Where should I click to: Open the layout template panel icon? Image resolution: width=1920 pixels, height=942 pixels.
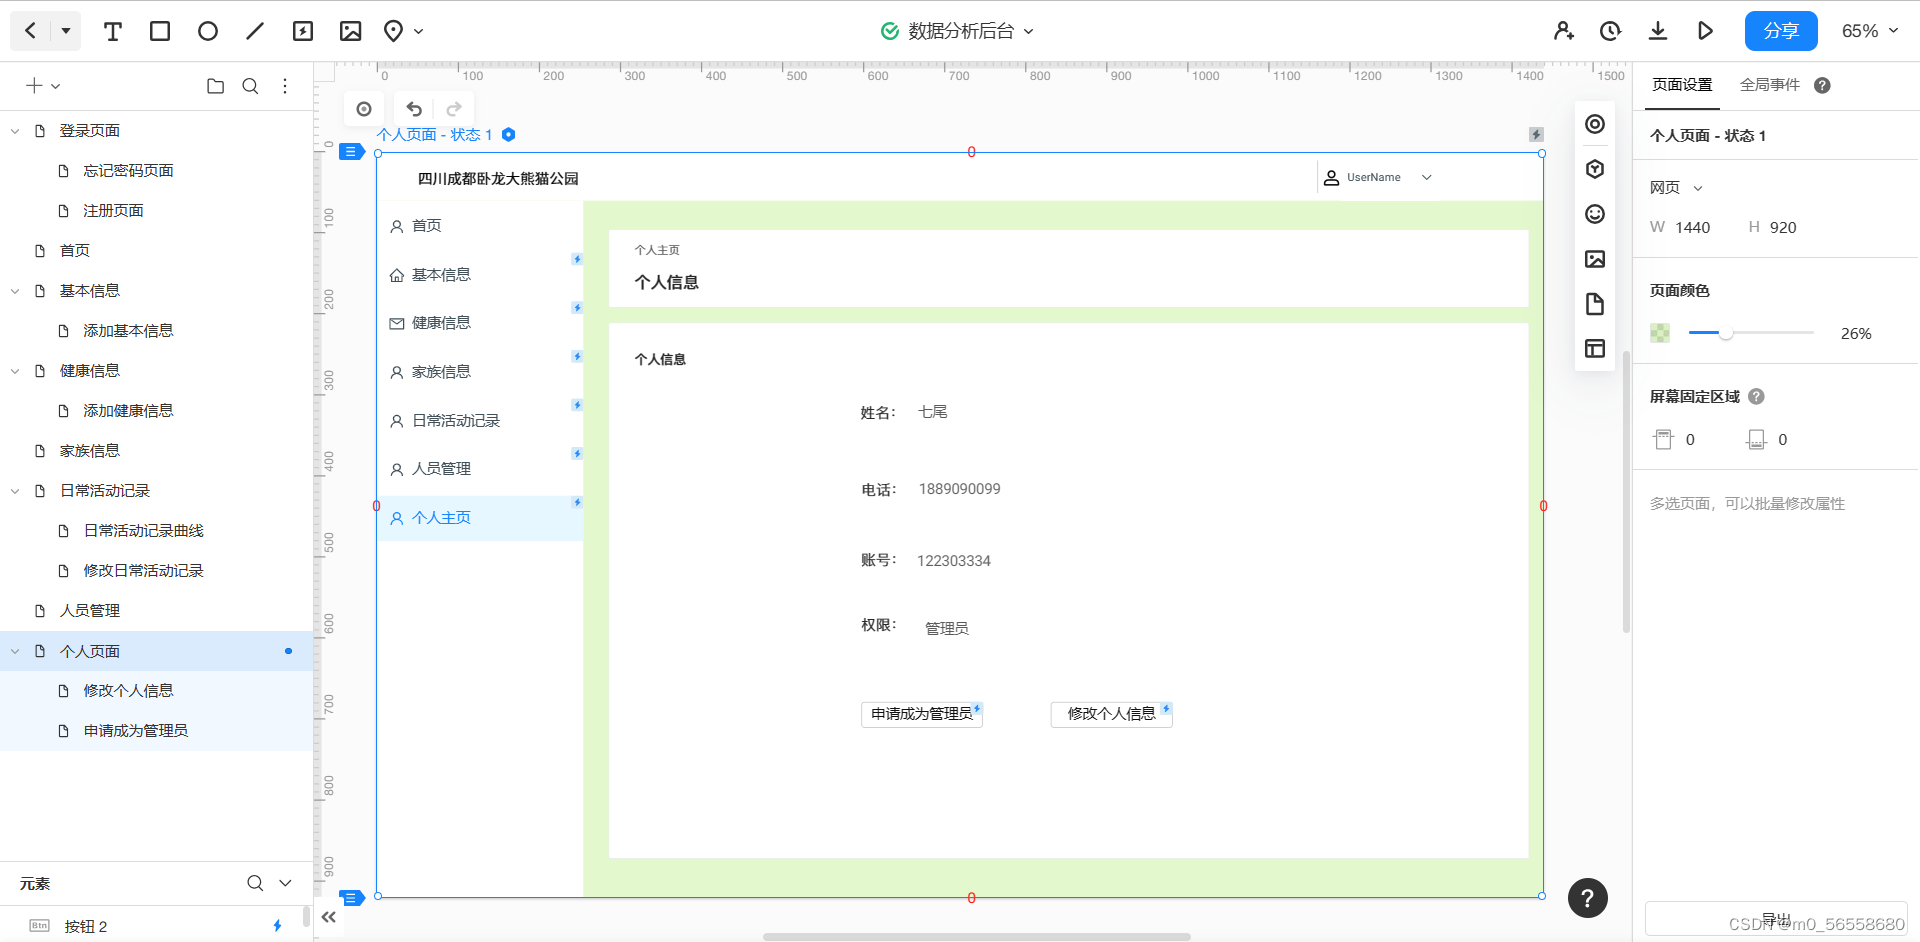coord(1595,349)
